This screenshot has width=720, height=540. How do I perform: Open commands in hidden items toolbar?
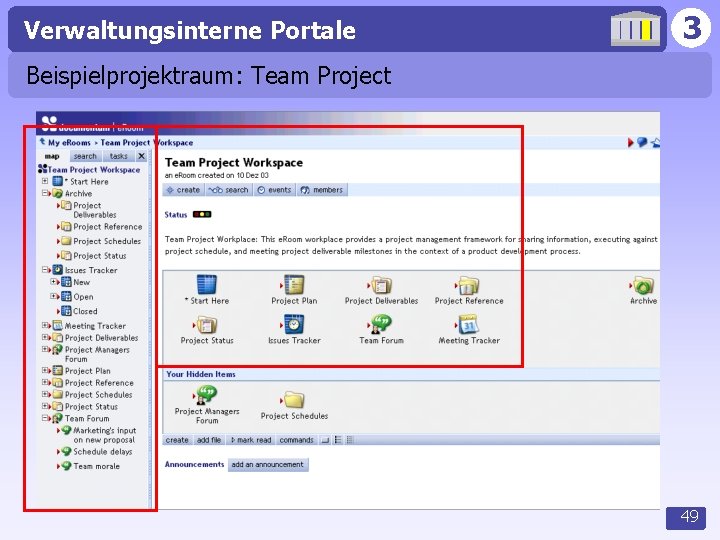coord(296,440)
